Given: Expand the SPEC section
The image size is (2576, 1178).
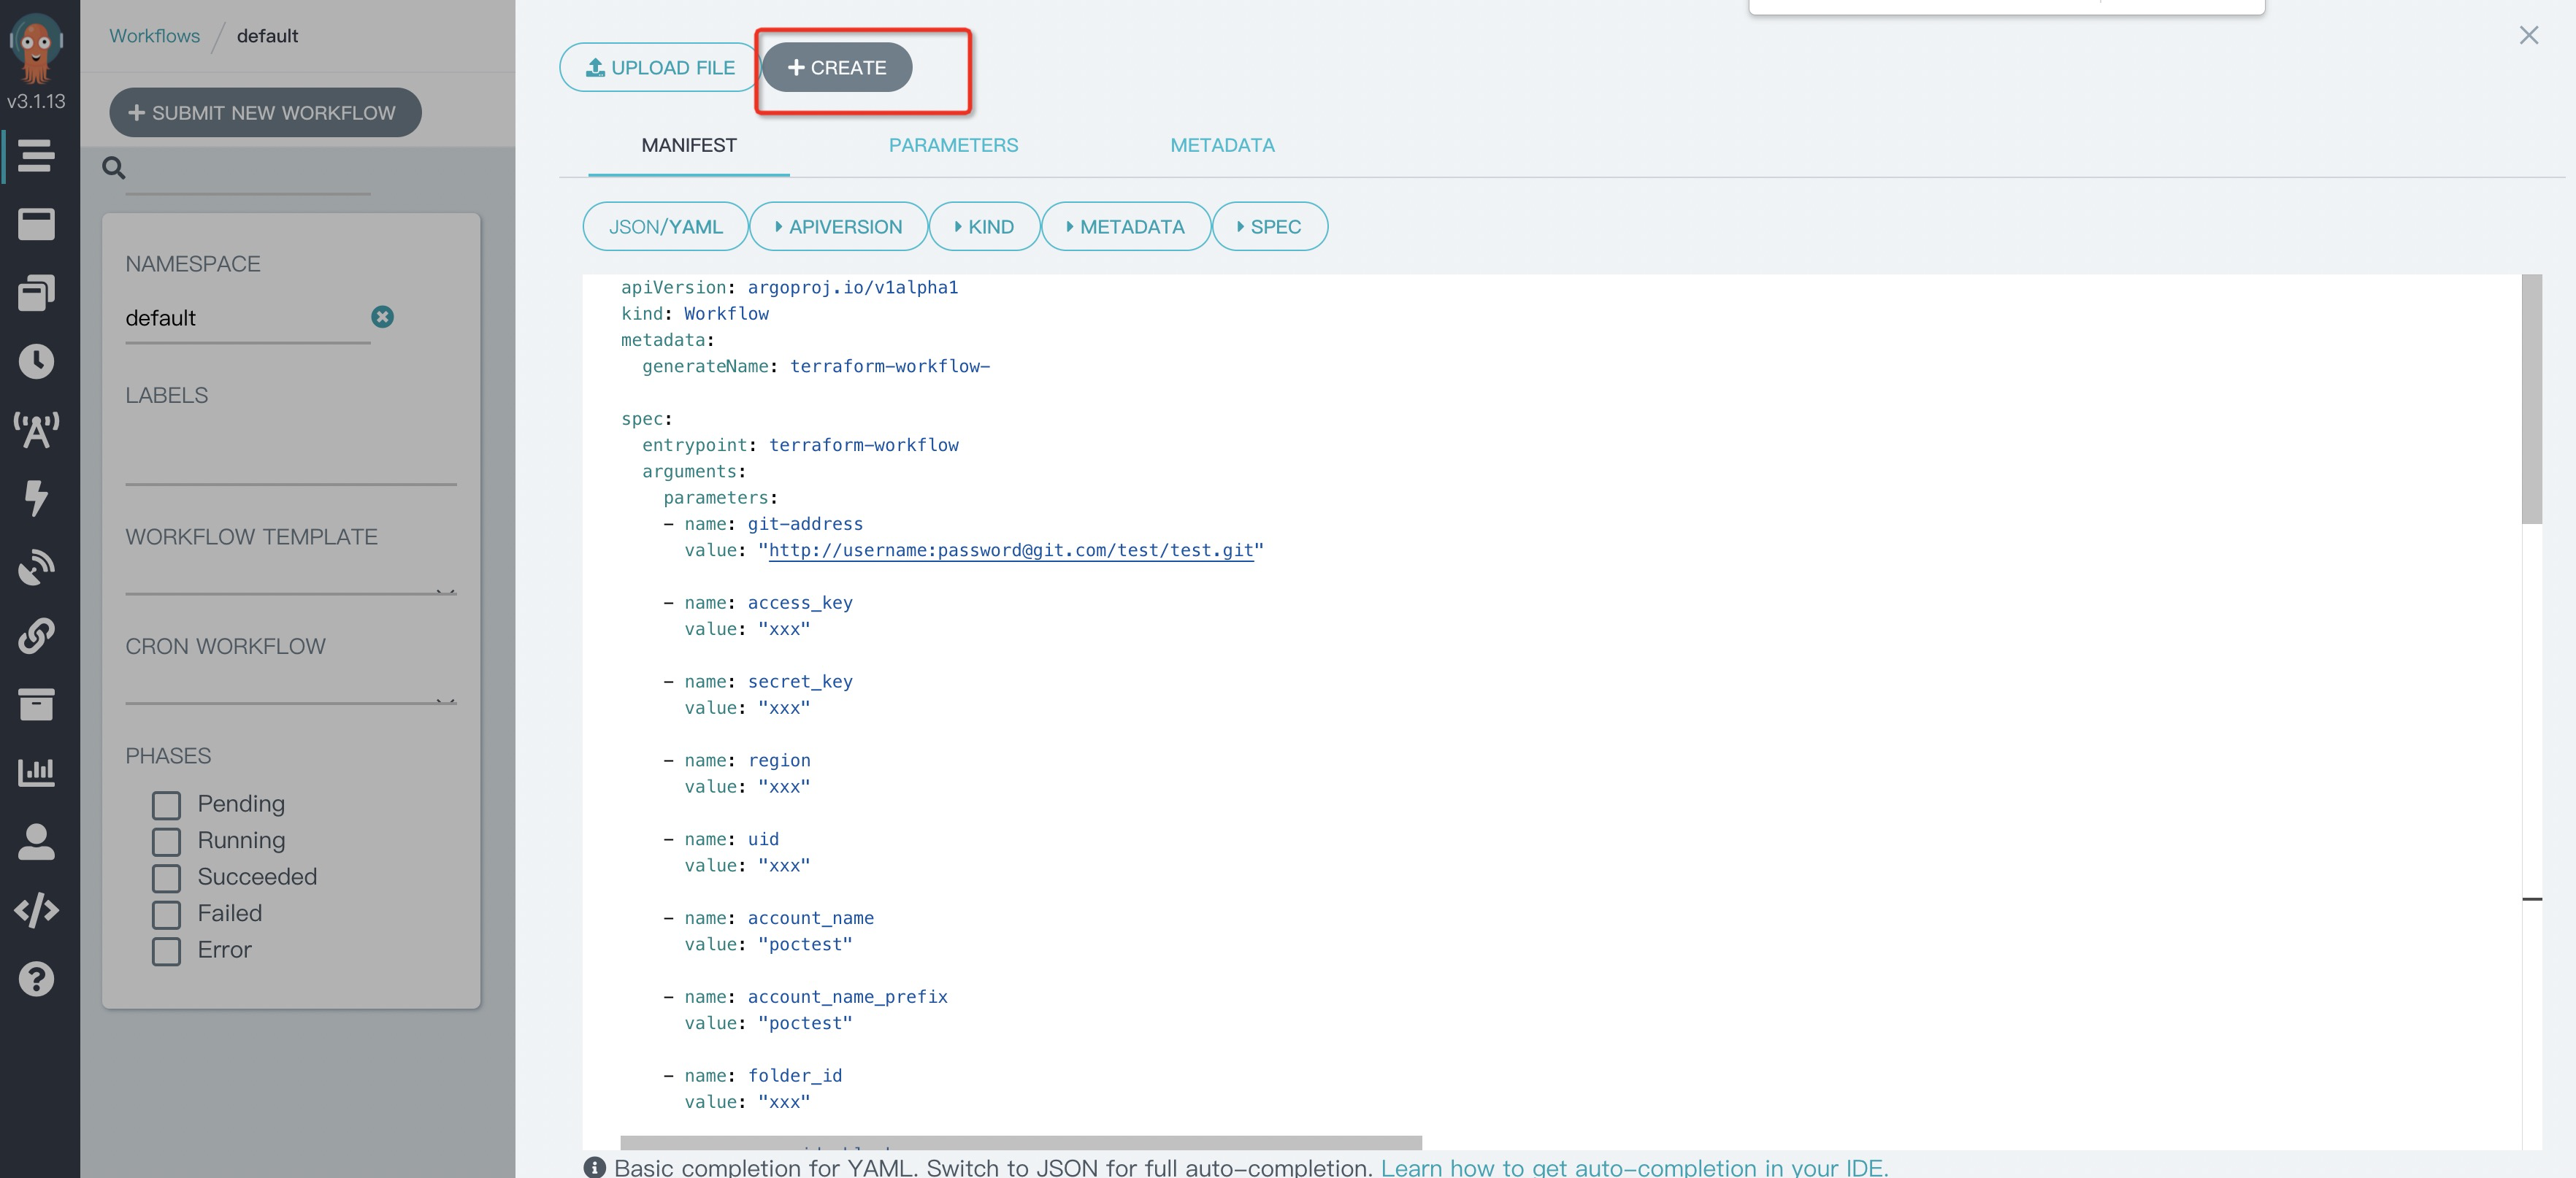Looking at the screenshot, I should coord(1269,227).
